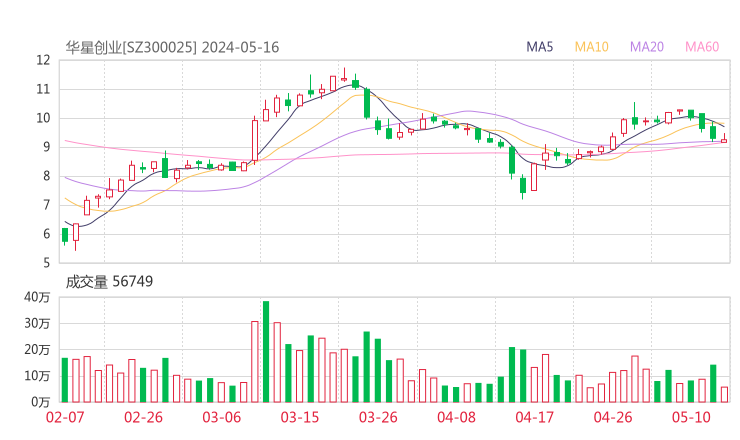
Task: Click the price axis value 9
Action: pos(46,147)
